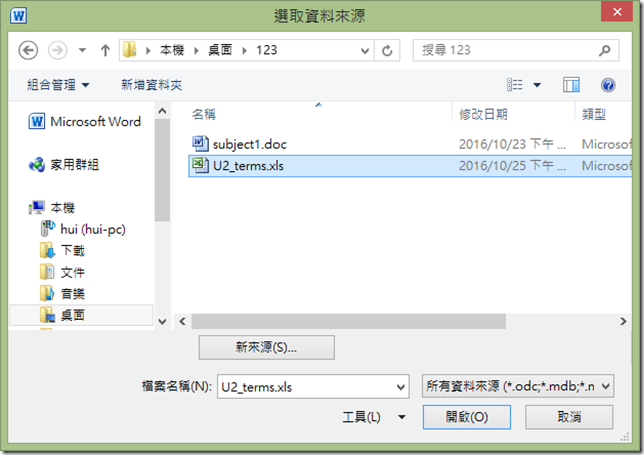This screenshot has width=644, height=455.
Task: Expand the file name history dropdown
Action: [x=401, y=387]
